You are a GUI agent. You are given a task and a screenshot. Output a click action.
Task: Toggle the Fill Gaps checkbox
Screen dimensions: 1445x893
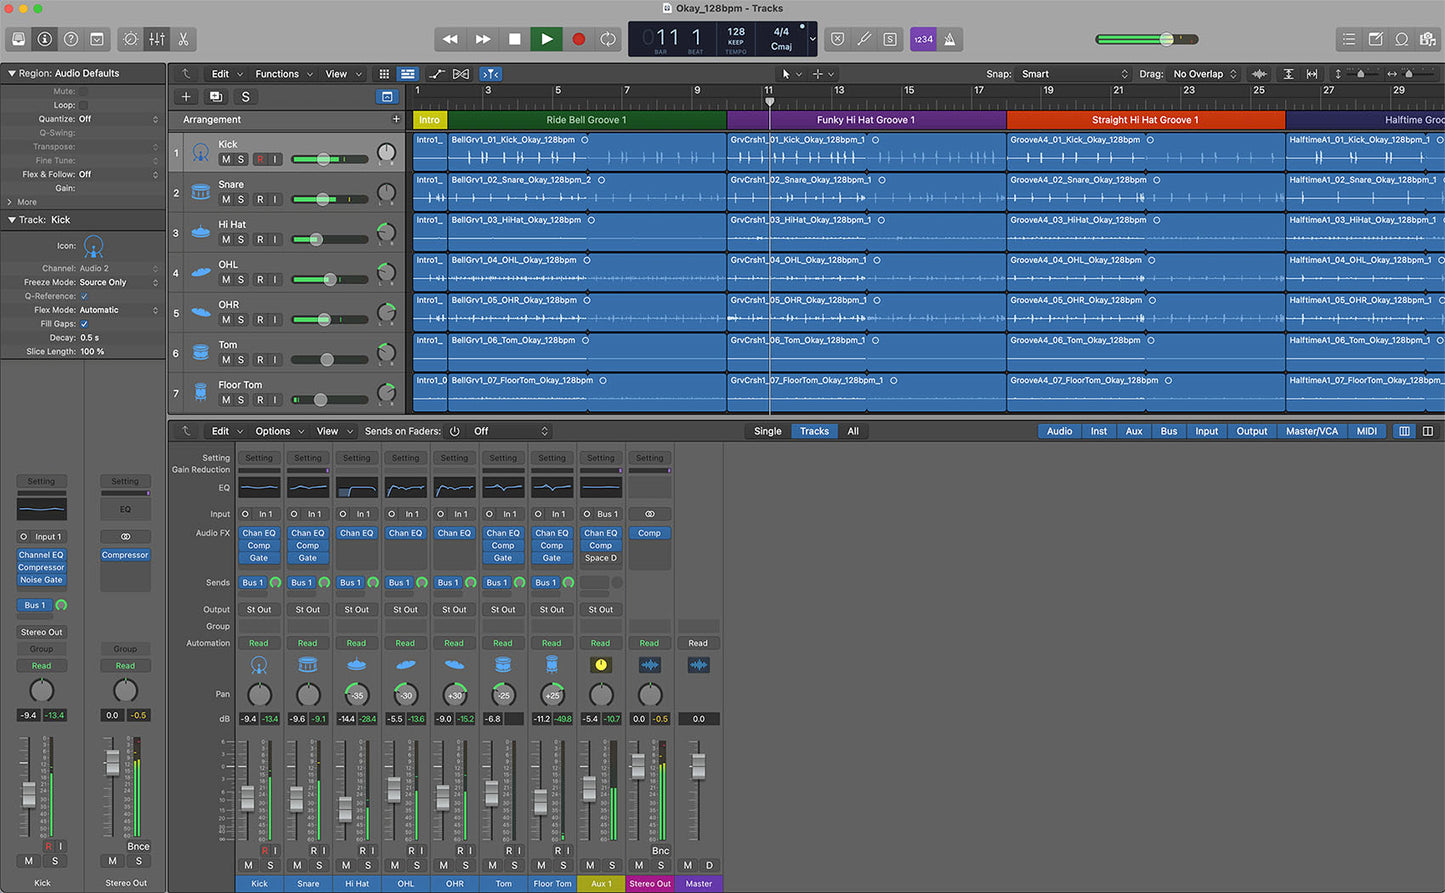[84, 324]
